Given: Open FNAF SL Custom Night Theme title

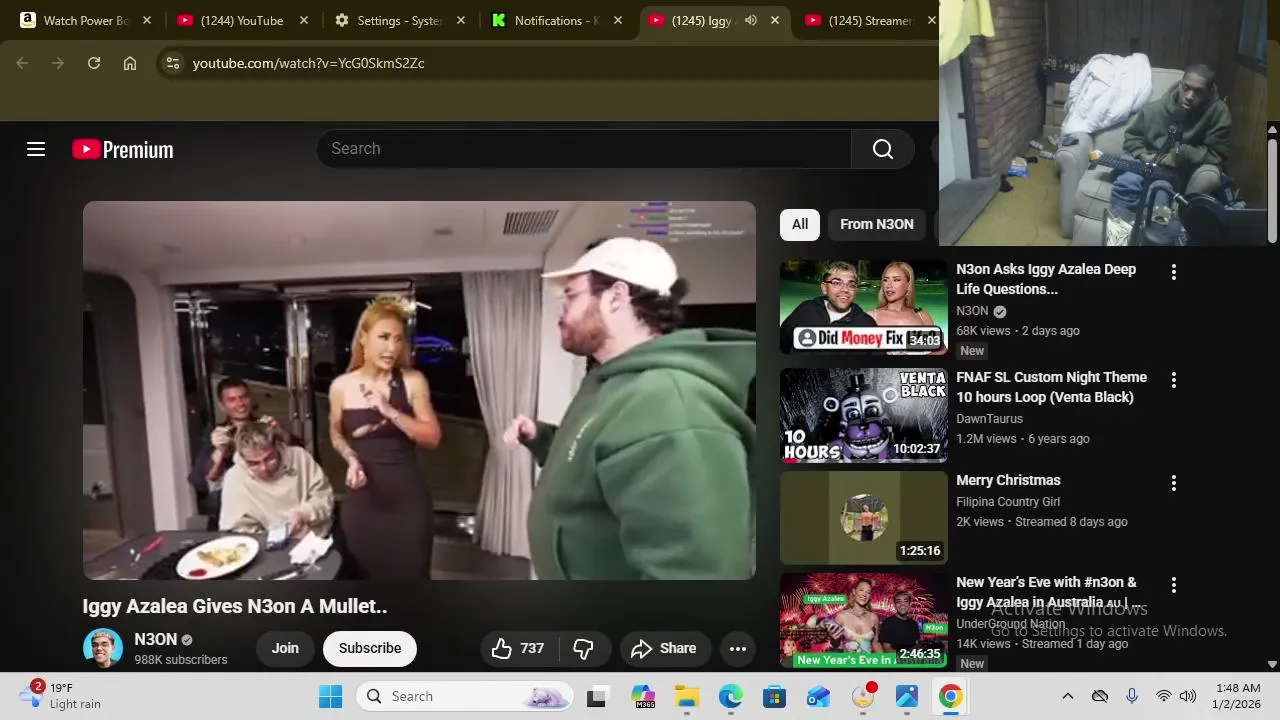Looking at the screenshot, I should coord(1052,387).
